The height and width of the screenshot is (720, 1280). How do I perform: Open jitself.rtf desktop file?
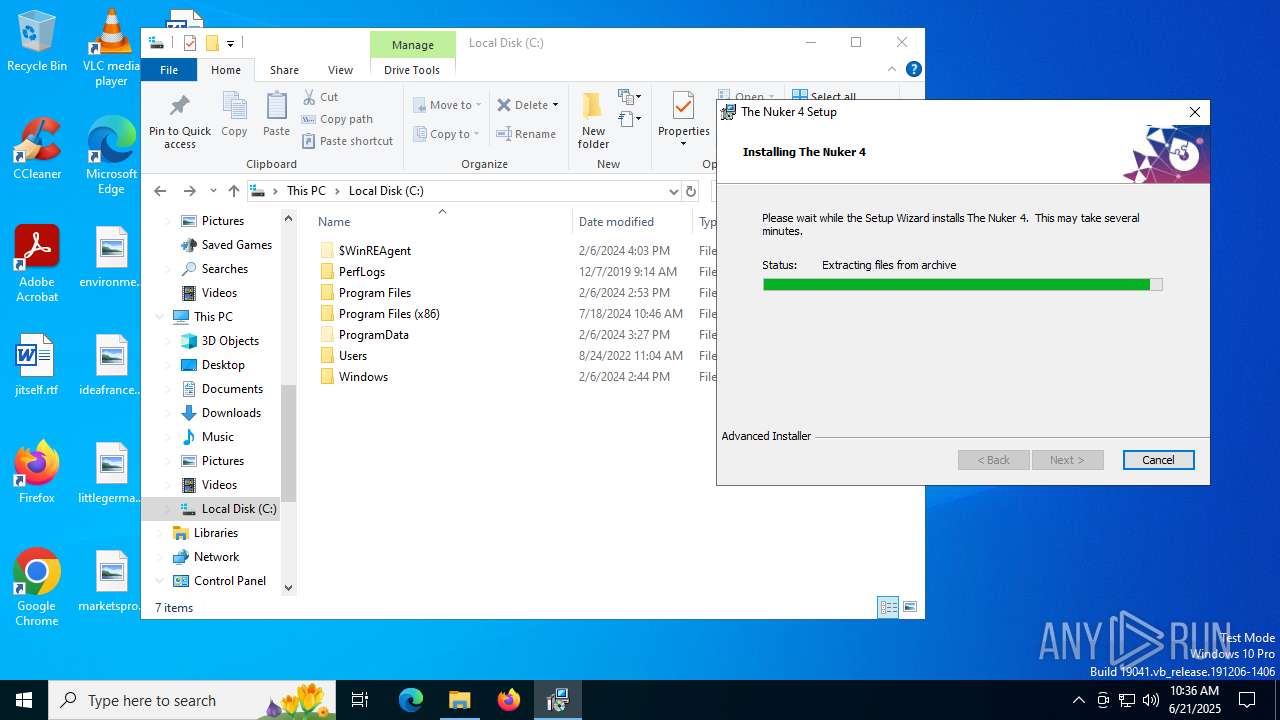37,365
